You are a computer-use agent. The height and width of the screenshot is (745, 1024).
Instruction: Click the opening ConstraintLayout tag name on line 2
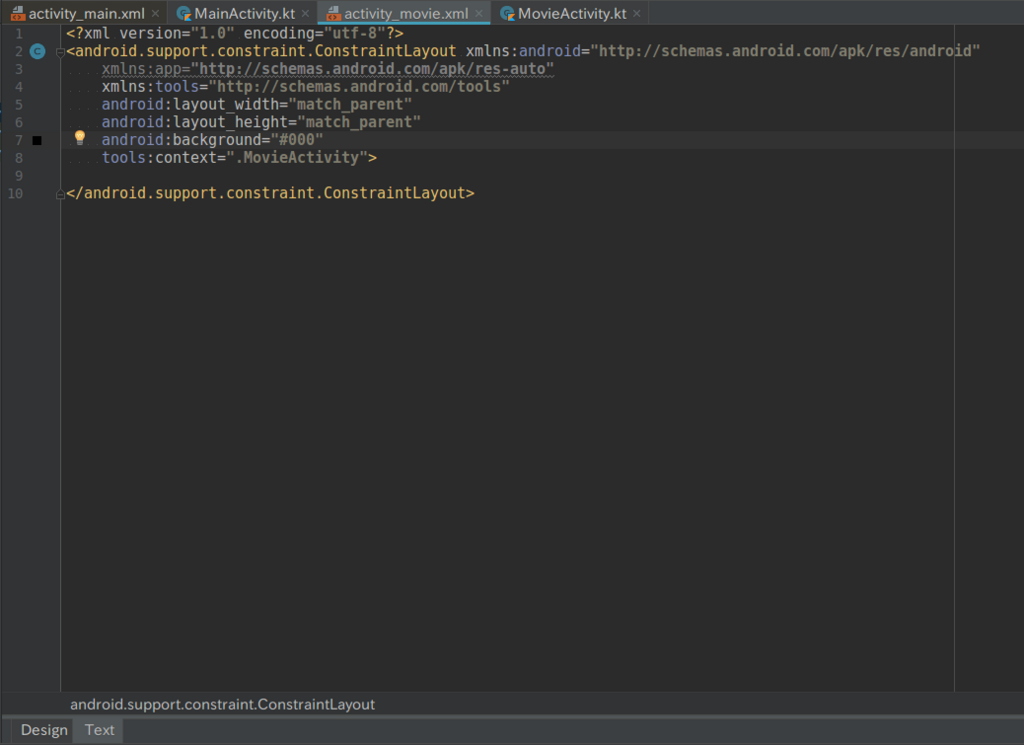266,51
